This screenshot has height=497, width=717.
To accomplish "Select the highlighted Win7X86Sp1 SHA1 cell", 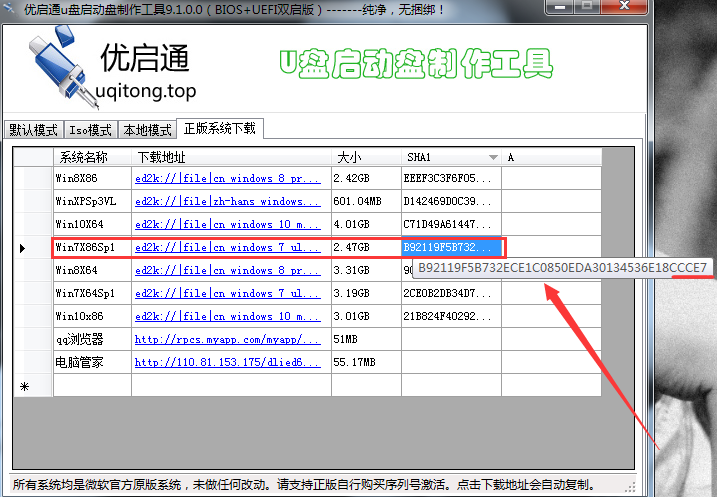I will click(x=450, y=247).
